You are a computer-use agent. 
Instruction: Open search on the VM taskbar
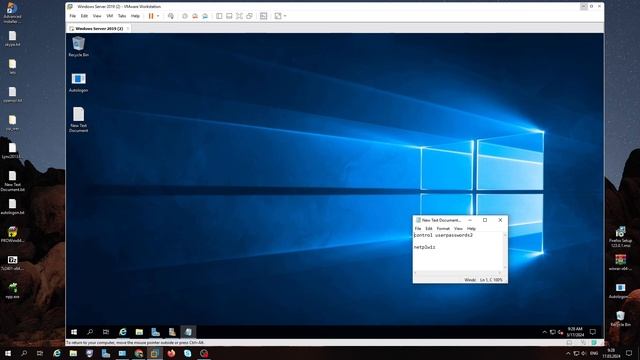coord(90,332)
